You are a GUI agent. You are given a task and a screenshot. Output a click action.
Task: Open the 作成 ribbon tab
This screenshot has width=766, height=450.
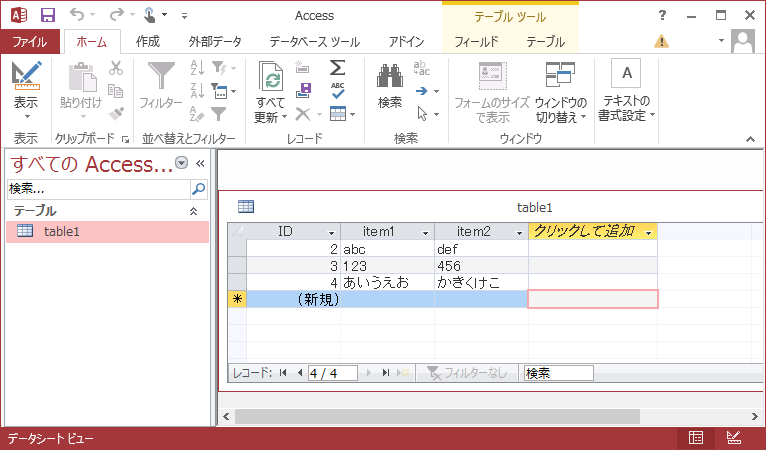(x=148, y=41)
